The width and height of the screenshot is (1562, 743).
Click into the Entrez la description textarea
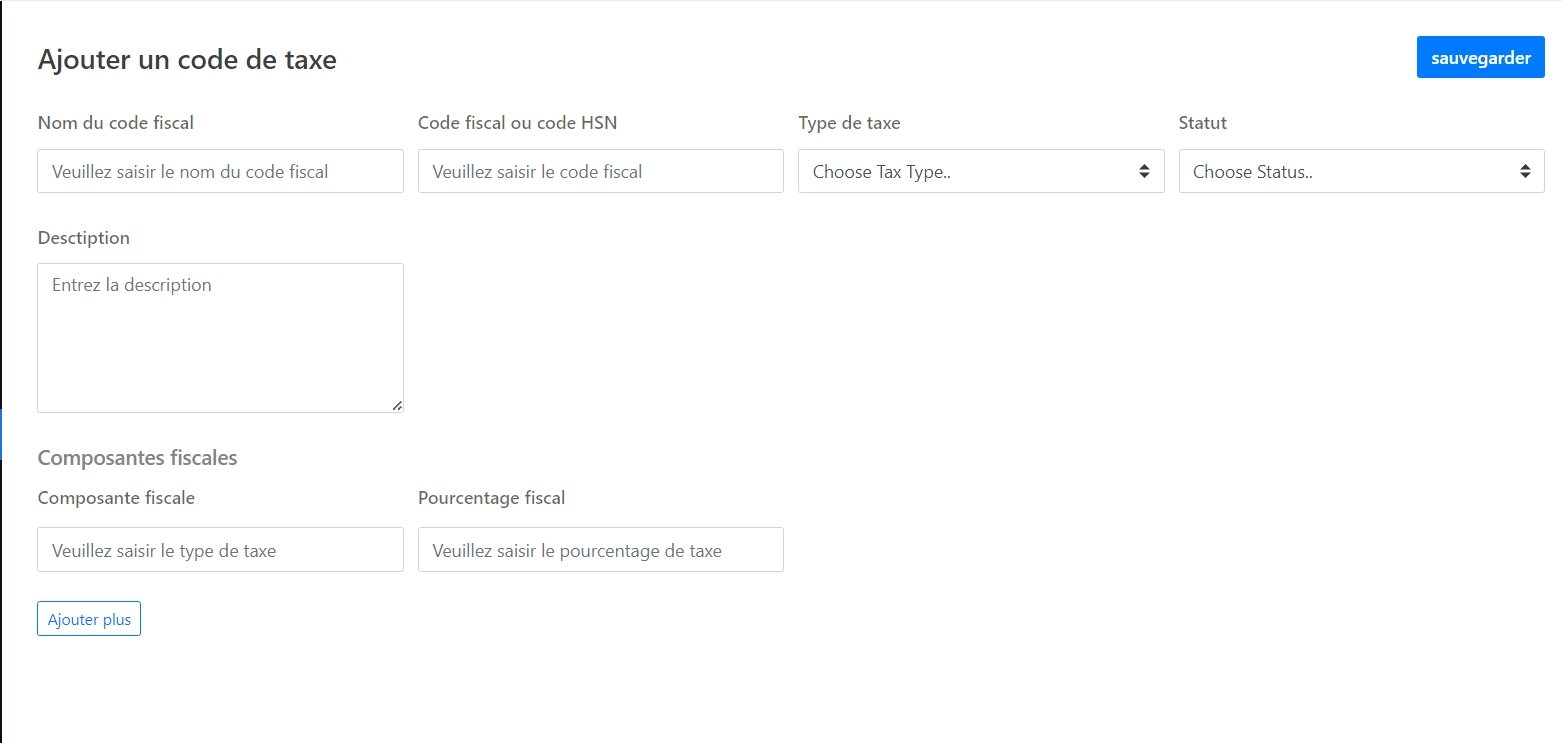[220, 337]
